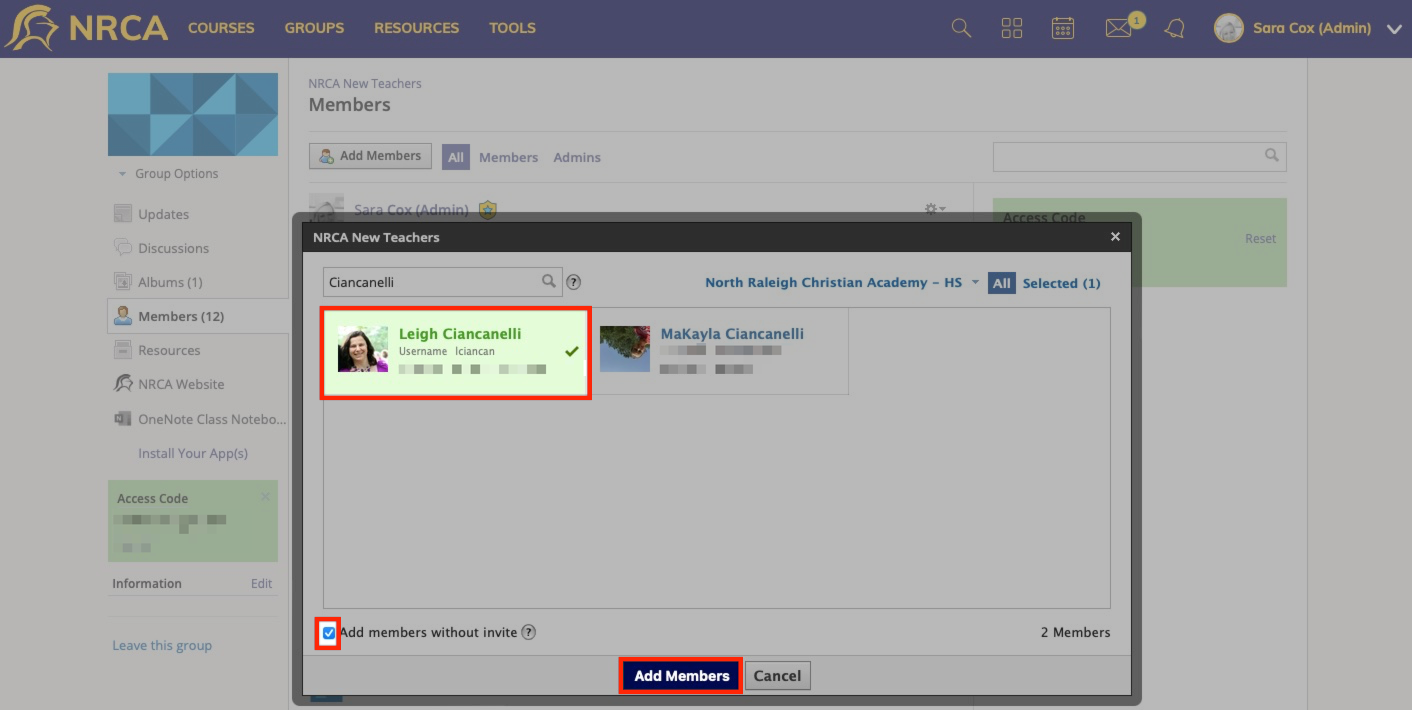The image size is (1412, 710).
Task: Cancel the add members dialog
Action: tap(777, 676)
